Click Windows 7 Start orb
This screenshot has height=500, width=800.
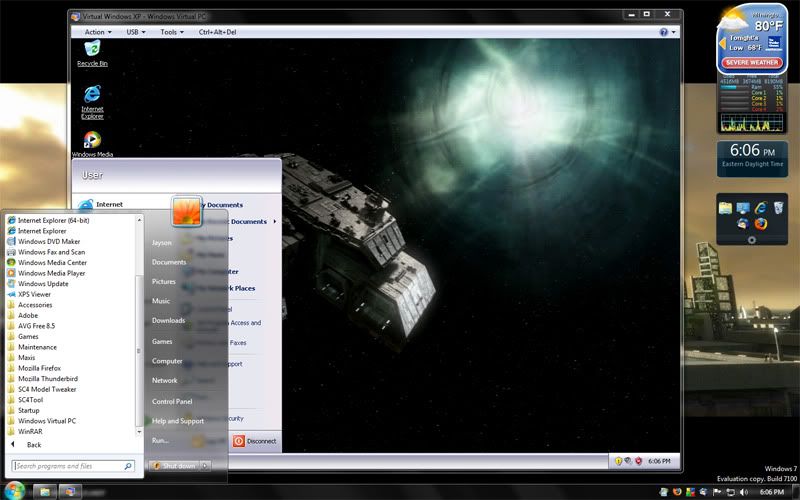[x=14, y=491]
